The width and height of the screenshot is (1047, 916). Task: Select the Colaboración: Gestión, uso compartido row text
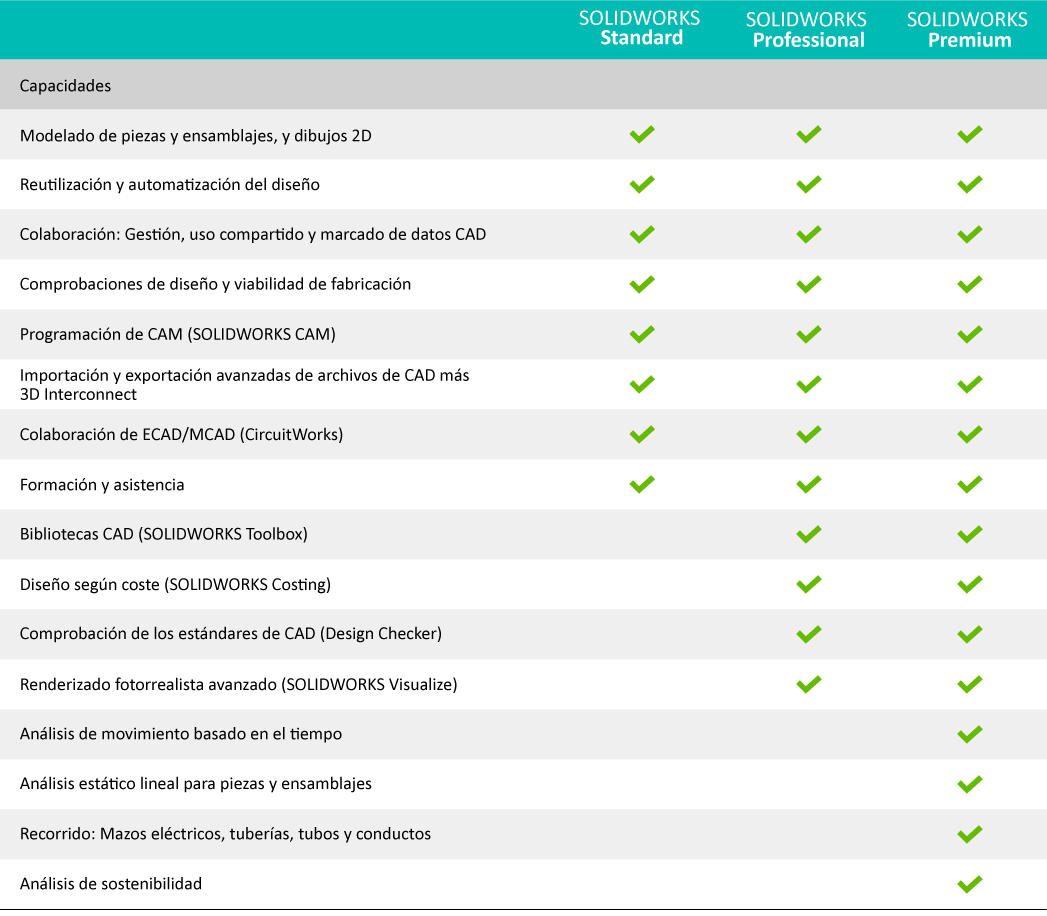[253, 234]
